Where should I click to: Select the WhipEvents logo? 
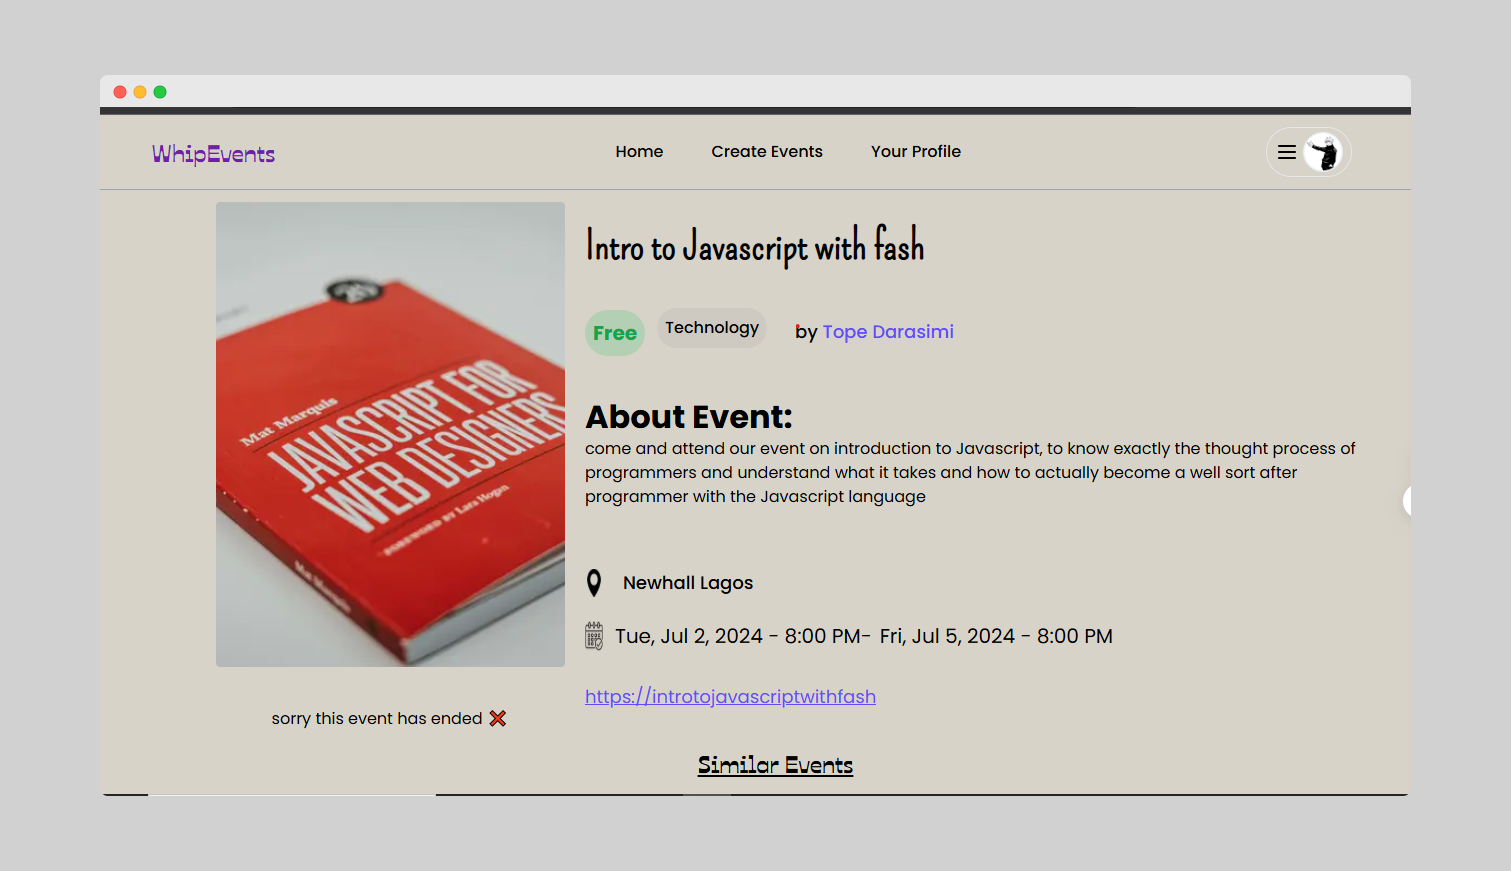213,153
